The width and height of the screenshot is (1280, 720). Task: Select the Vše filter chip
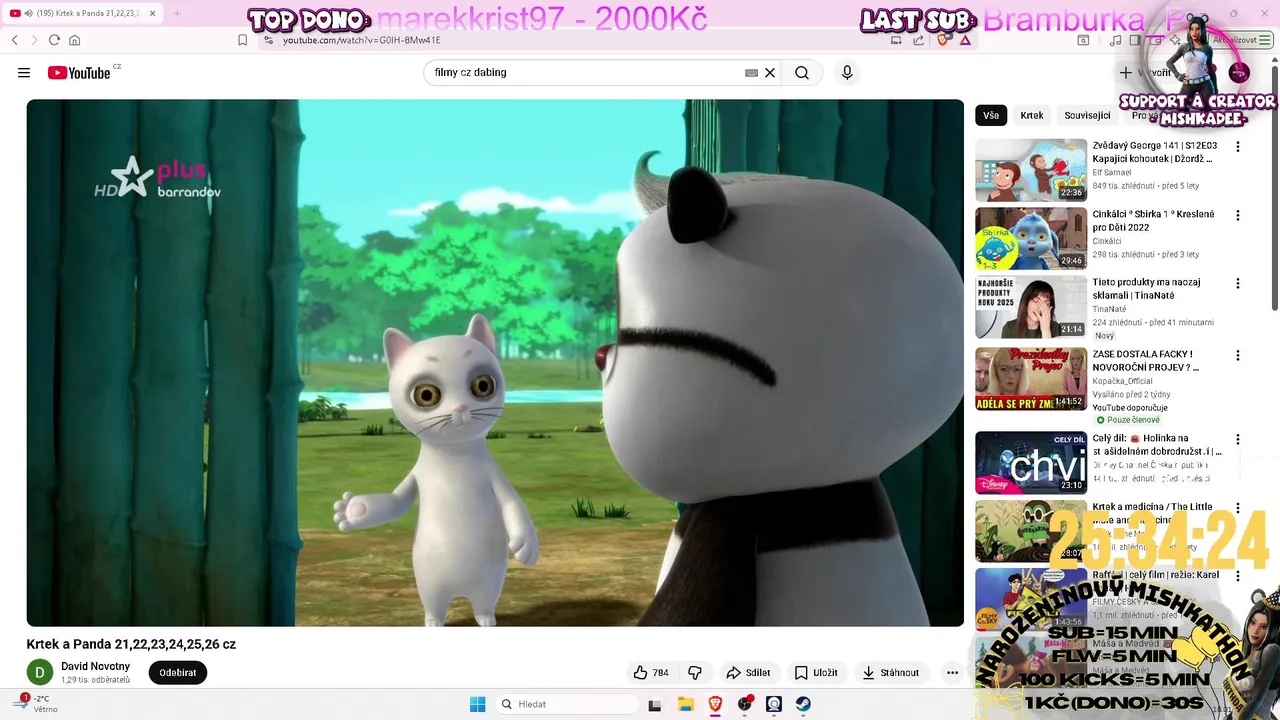tap(991, 115)
